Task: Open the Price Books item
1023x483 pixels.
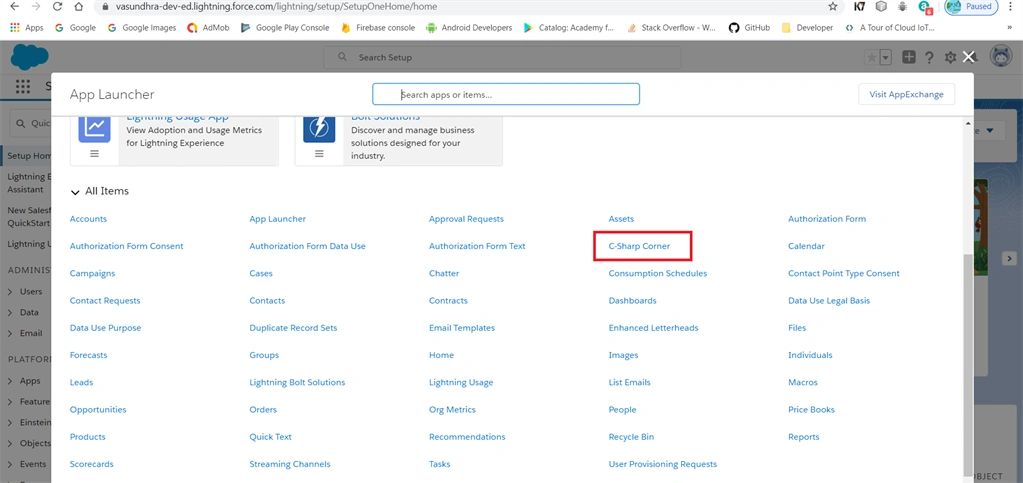Action: [x=811, y=410]
